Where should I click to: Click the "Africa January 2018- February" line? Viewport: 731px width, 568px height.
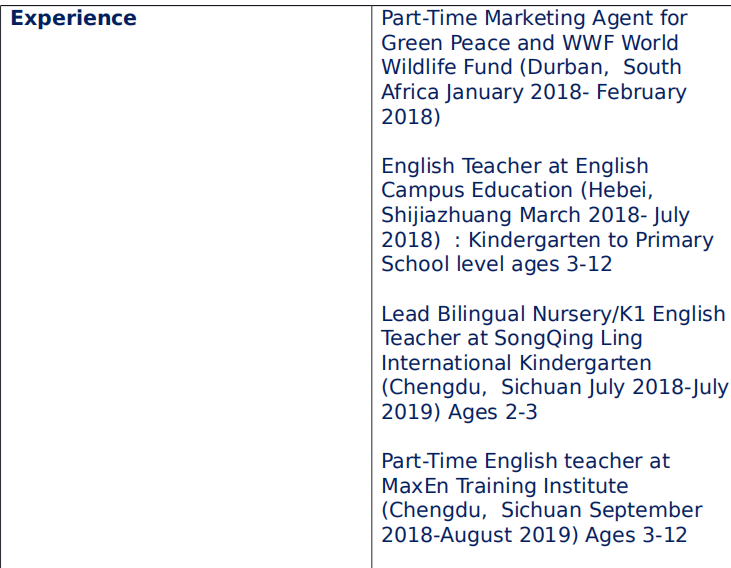(534, 92)
